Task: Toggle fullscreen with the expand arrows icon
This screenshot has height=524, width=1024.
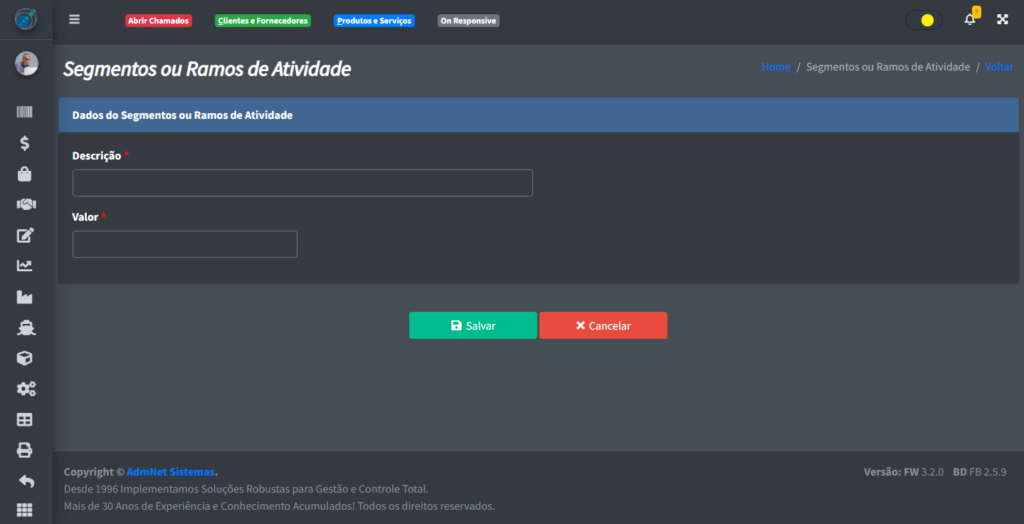Action: (1002, 20)
